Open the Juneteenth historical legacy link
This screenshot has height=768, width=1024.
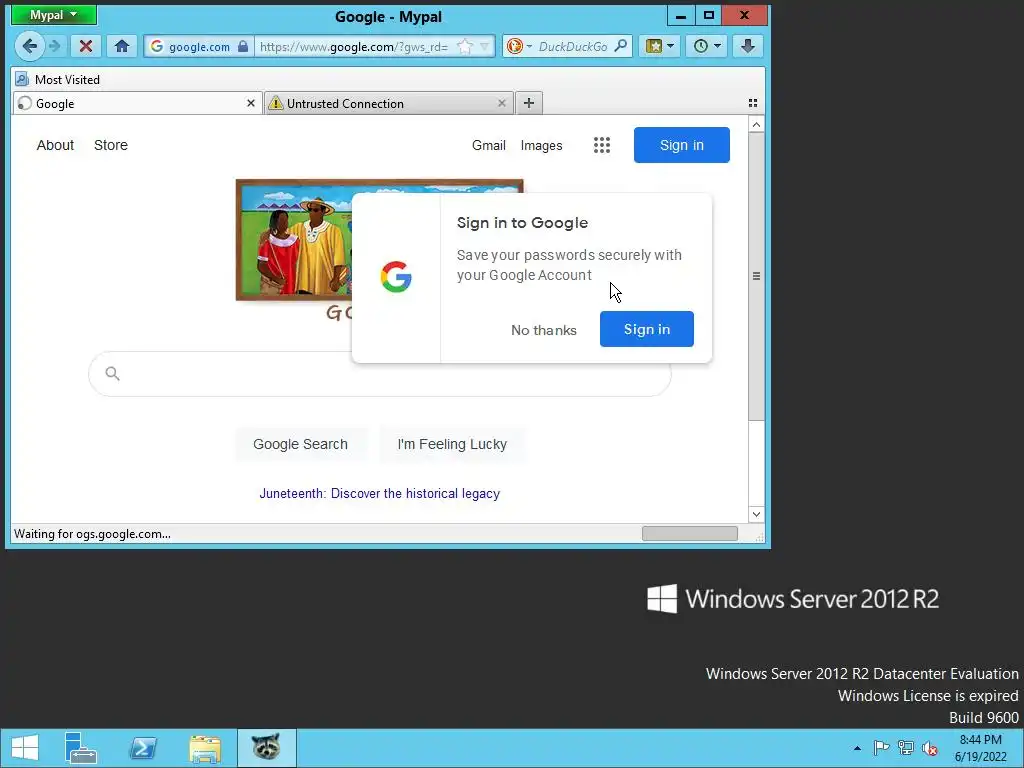click(x=379, y=494)
